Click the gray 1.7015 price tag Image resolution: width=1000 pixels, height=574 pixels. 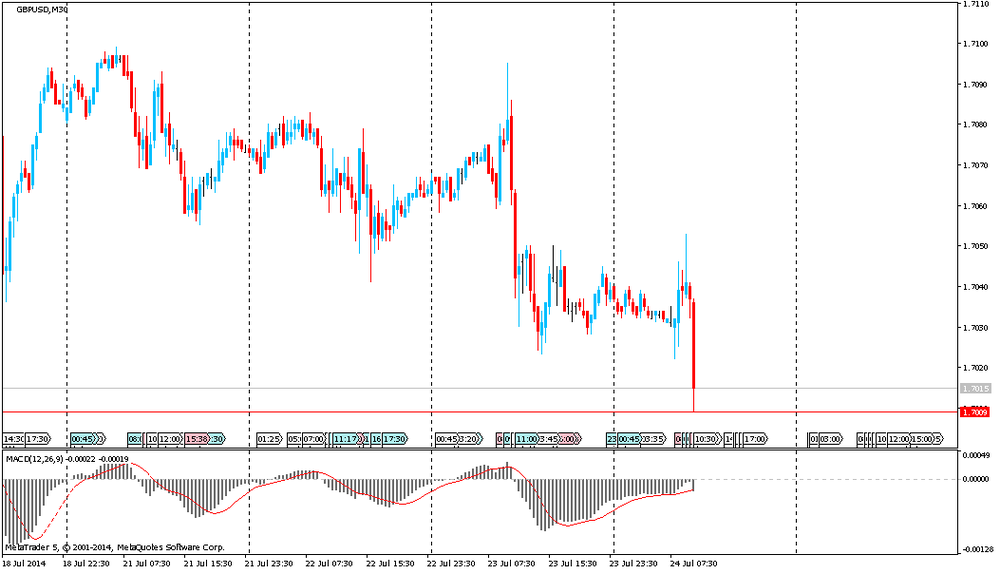(x=975, y=388)
